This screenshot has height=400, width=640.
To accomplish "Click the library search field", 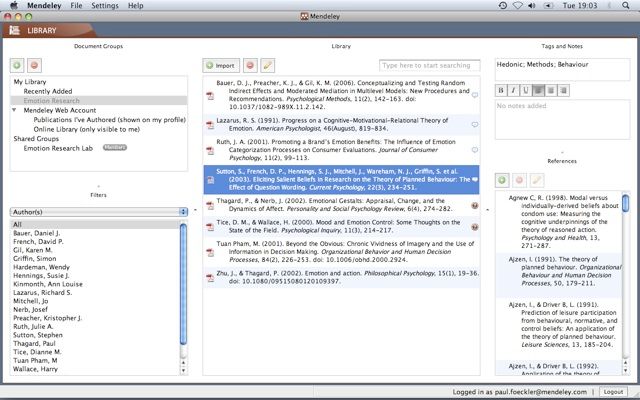I will click(x=432, y=64).
